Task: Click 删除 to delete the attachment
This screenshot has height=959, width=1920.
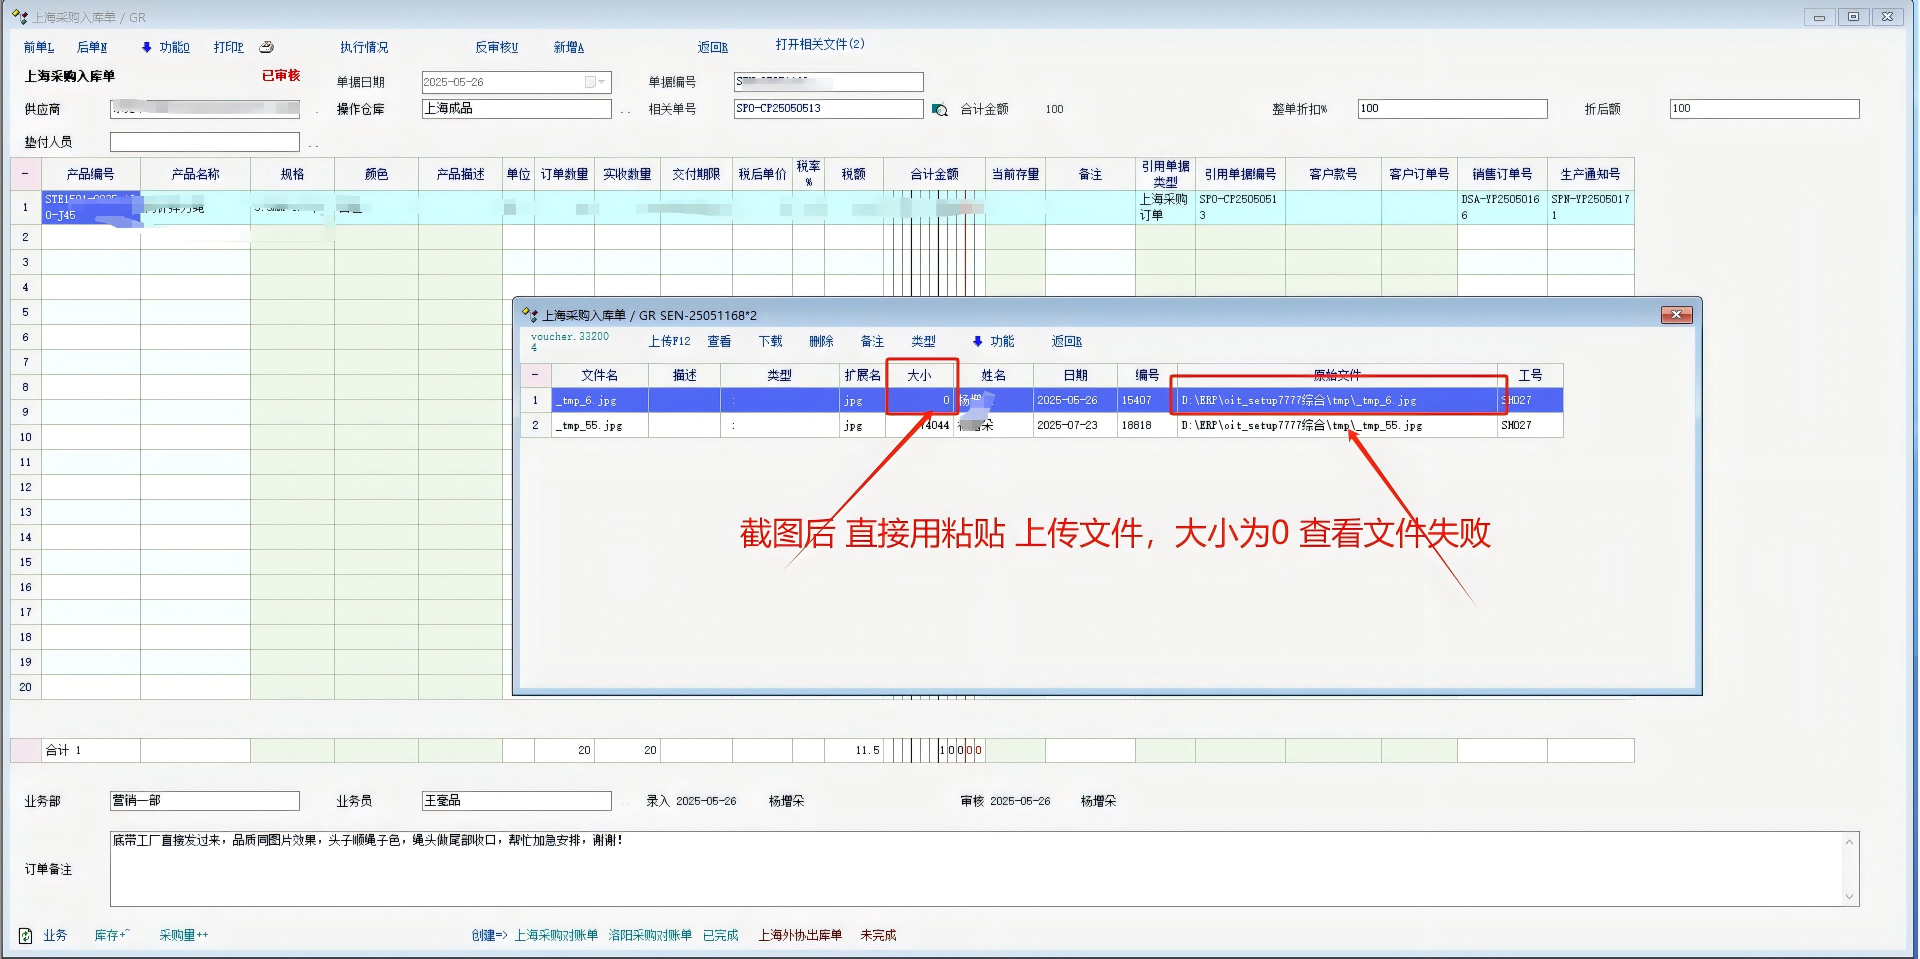Action: click(x=821, y=342)
